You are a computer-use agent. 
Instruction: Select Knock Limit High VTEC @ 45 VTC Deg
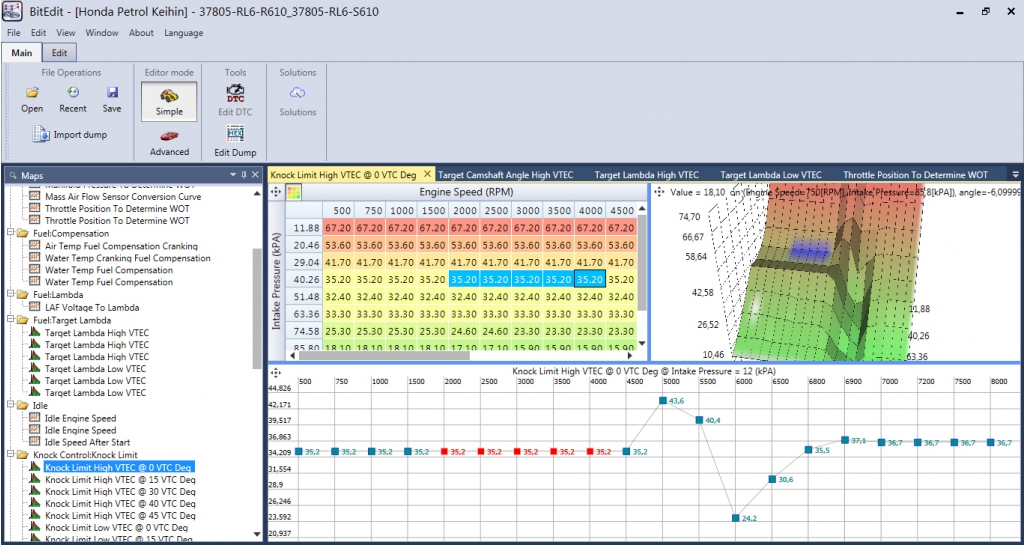[120, 516]
